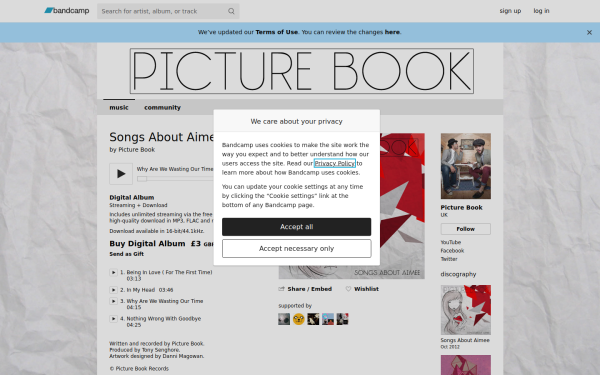Open the Terms of Use link

coord(276,32)
